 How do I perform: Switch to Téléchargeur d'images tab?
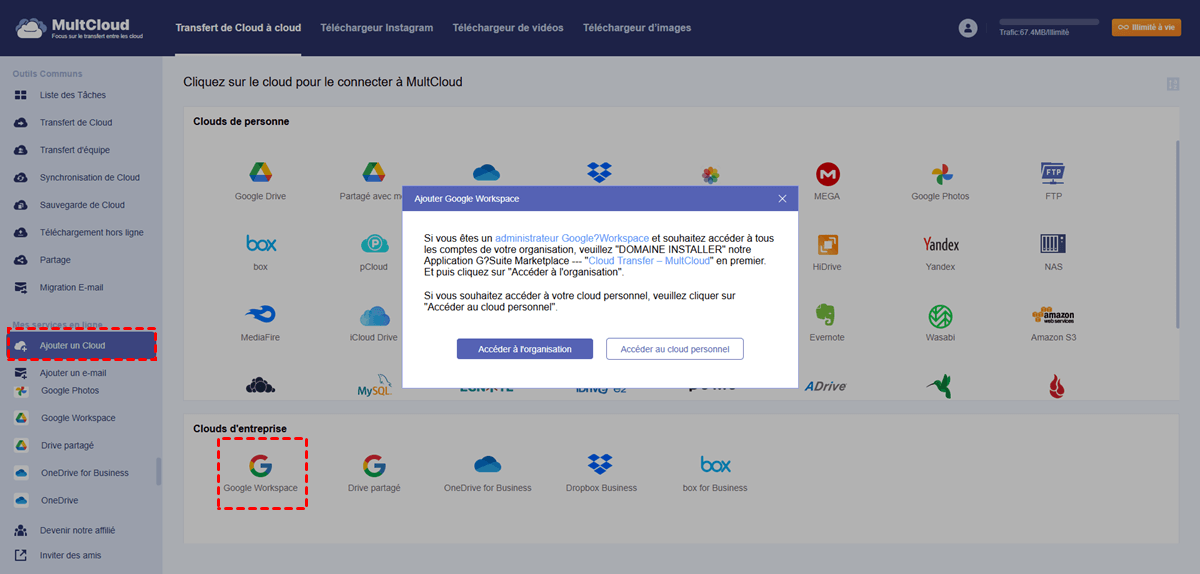(x=637, y=28)
